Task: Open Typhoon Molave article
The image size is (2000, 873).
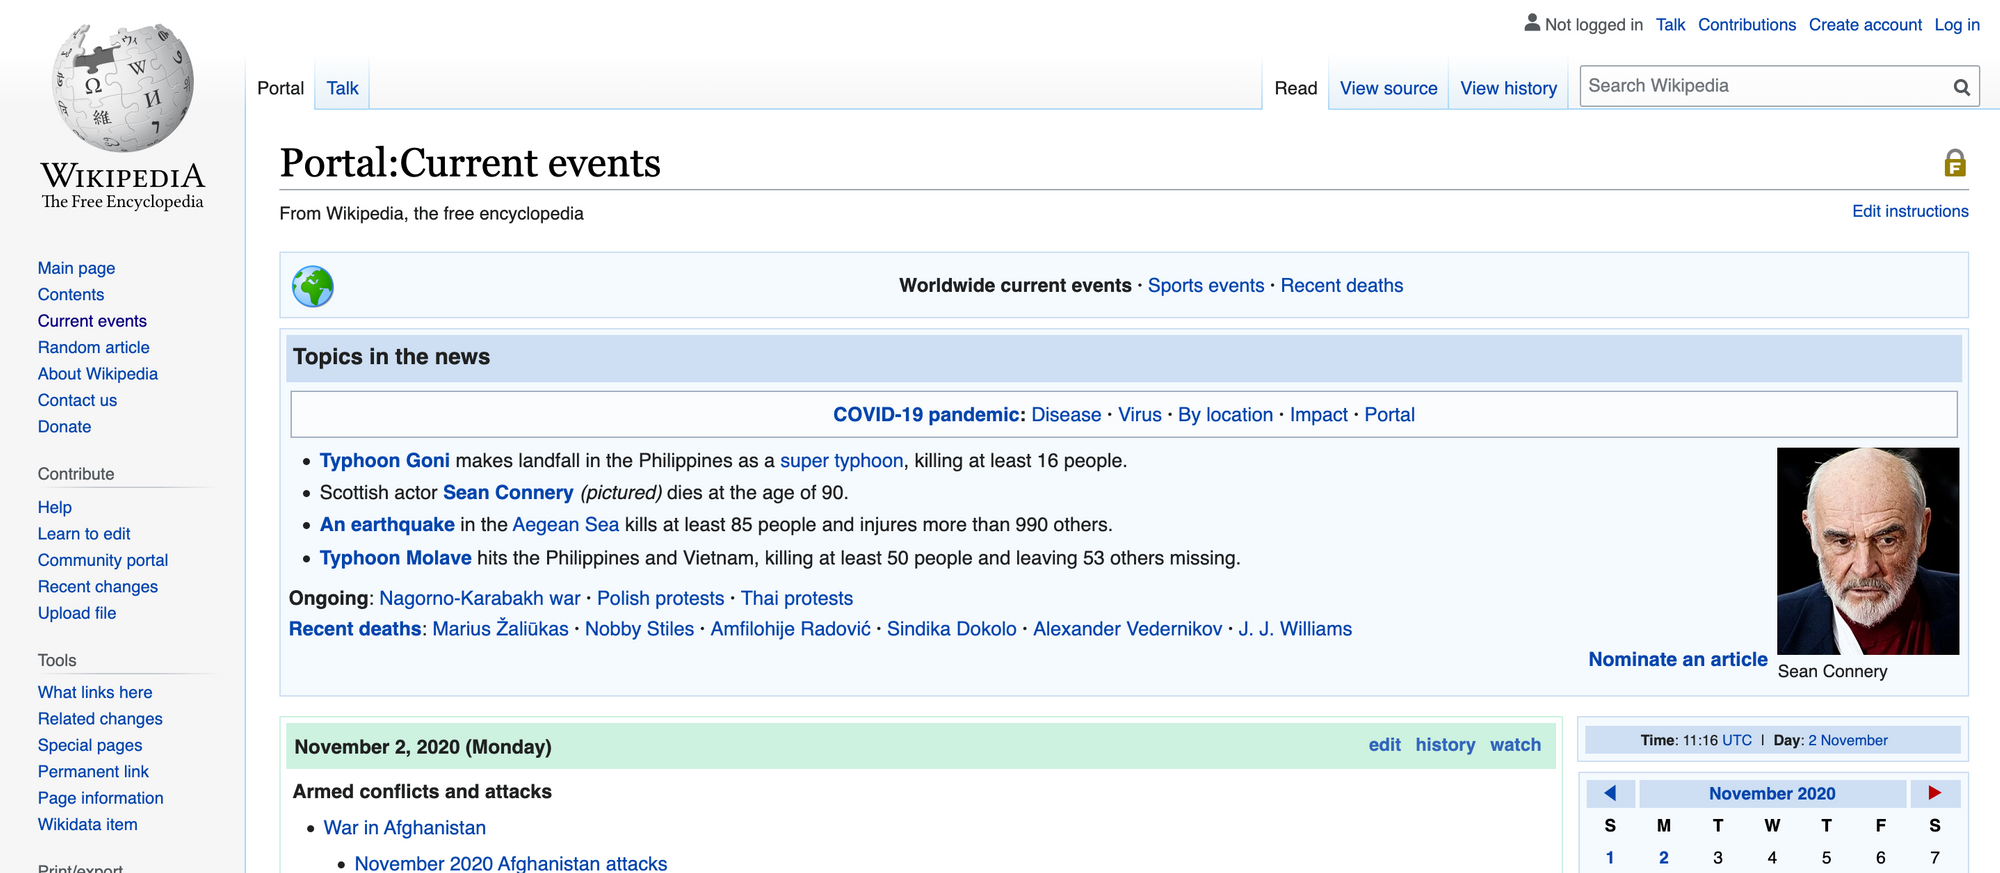Action: click(396, 557)
